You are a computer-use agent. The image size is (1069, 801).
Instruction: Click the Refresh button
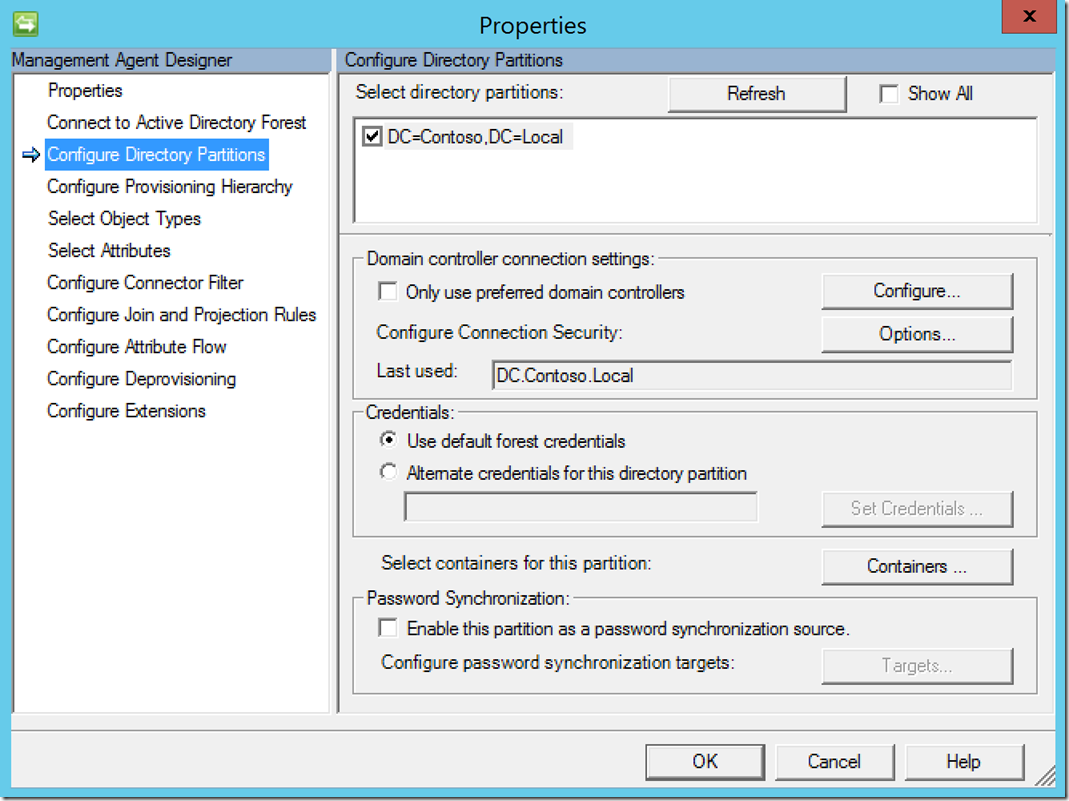coord(757,94)
